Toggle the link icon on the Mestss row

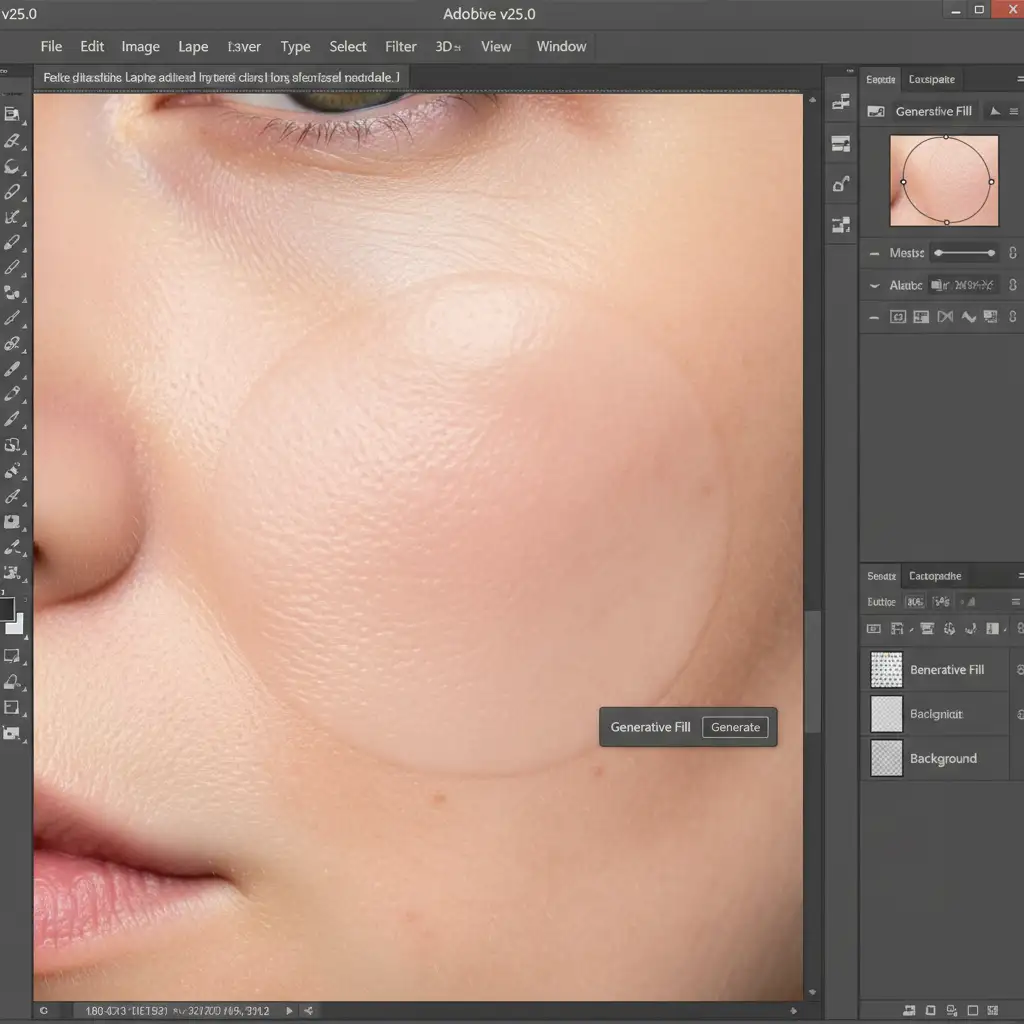[1012, 254]
